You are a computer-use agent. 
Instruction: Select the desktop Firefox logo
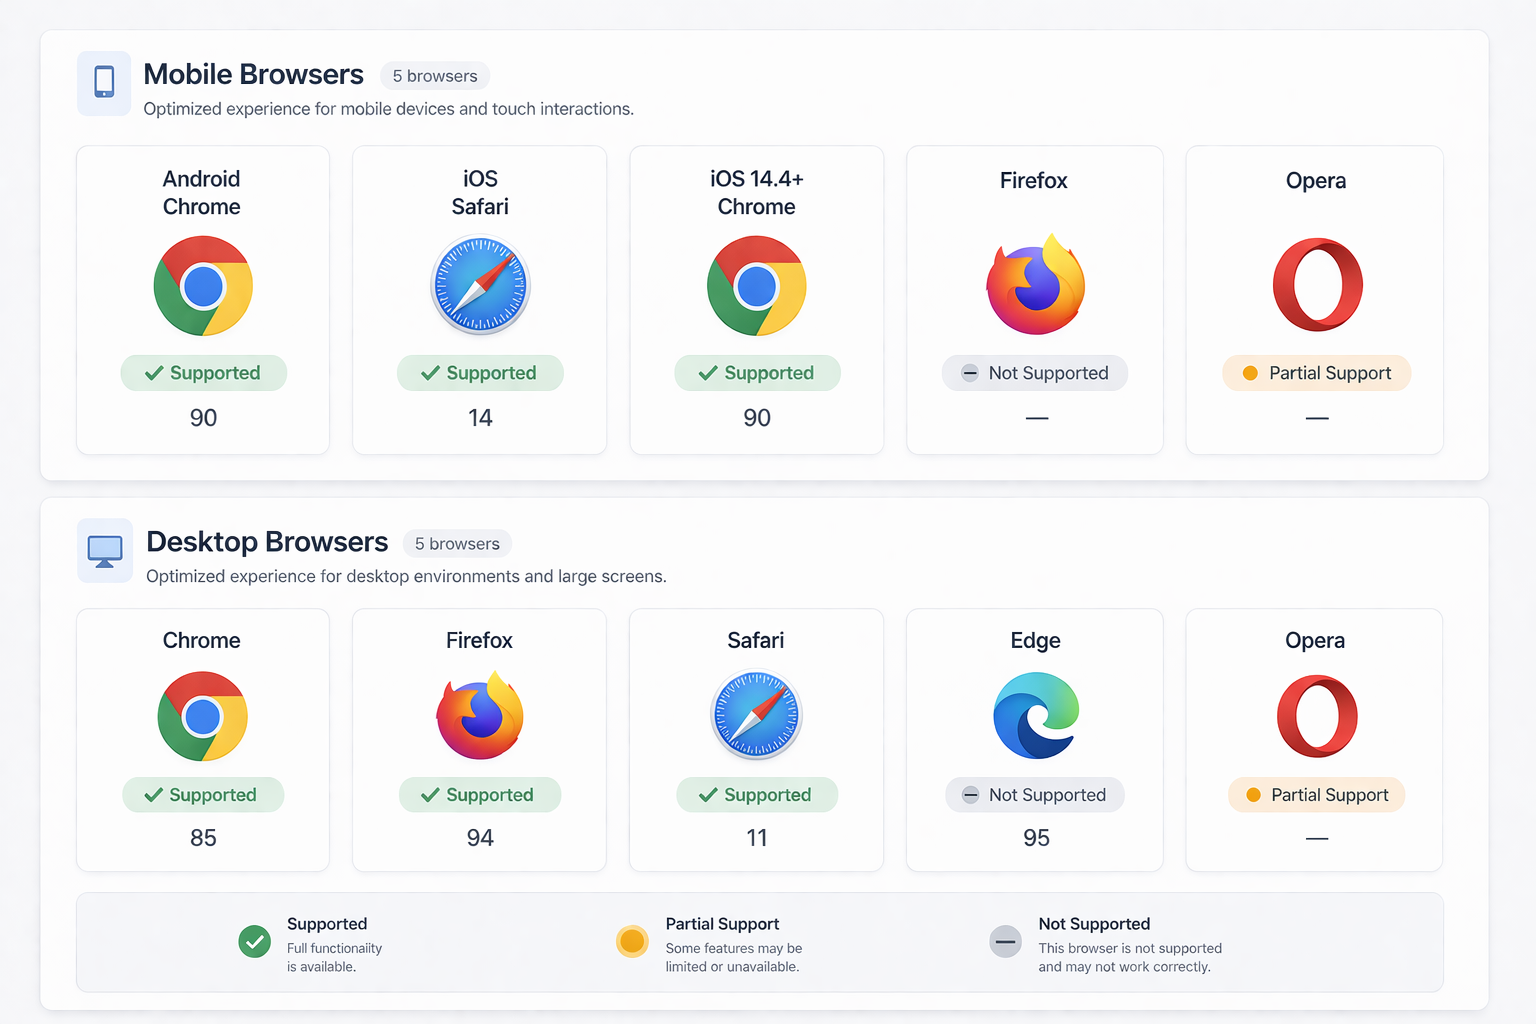tap(480, 716)
